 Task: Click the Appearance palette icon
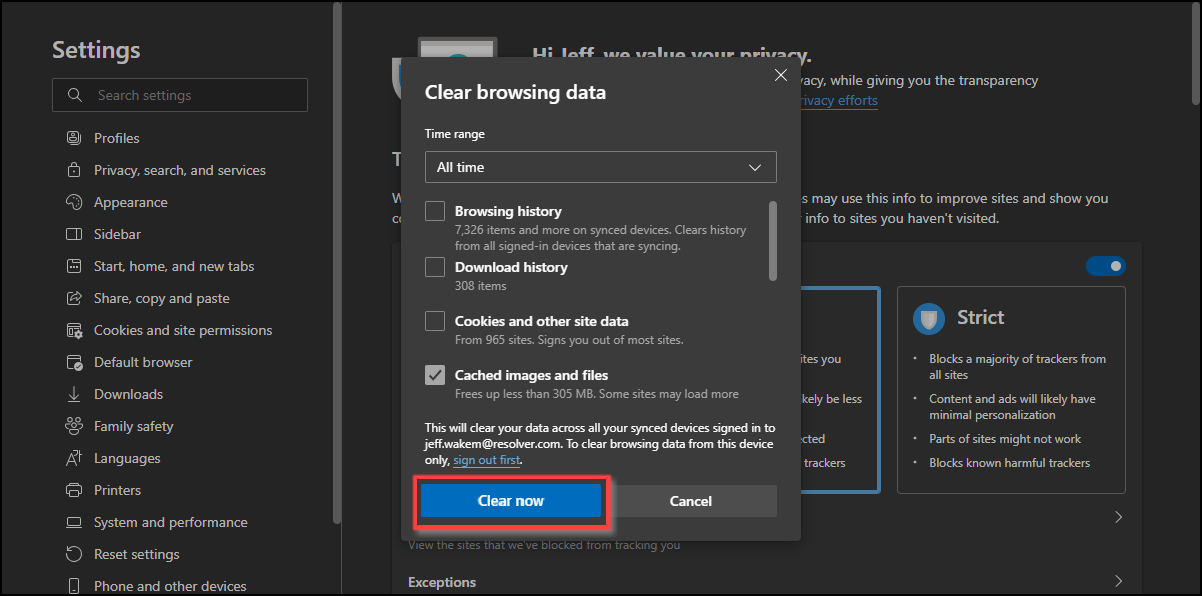point(73,202)
